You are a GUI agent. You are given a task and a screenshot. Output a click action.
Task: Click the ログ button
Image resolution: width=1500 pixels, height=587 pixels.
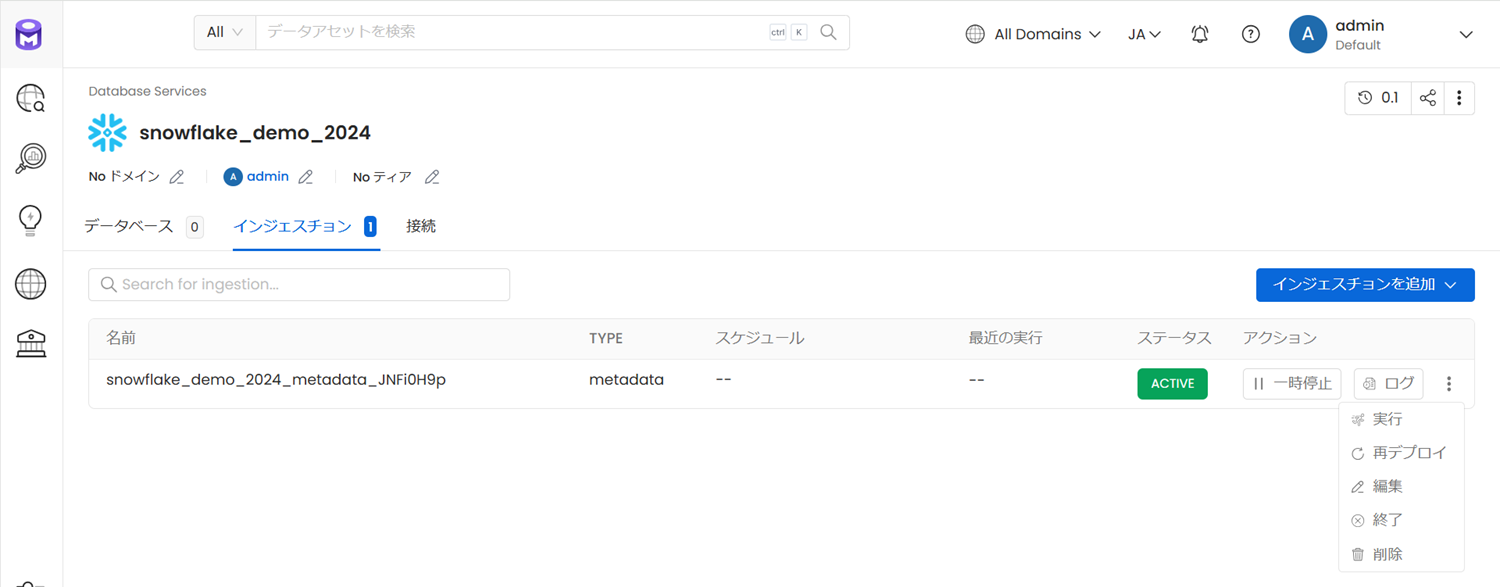coord(1388,384)
